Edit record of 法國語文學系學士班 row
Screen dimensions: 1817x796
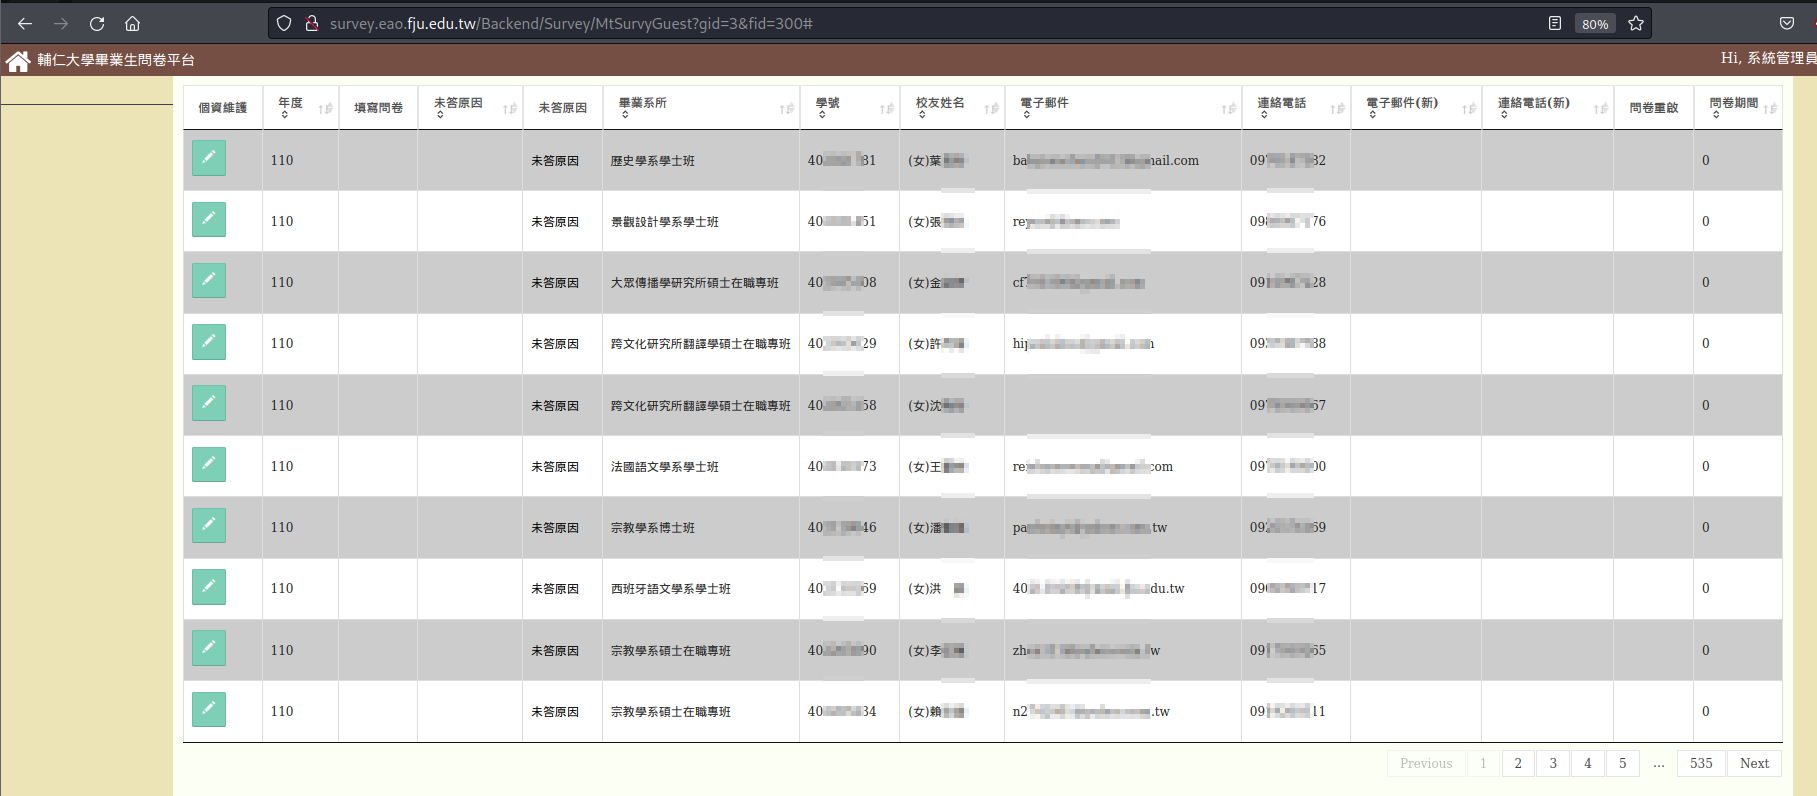pos(209,464)
